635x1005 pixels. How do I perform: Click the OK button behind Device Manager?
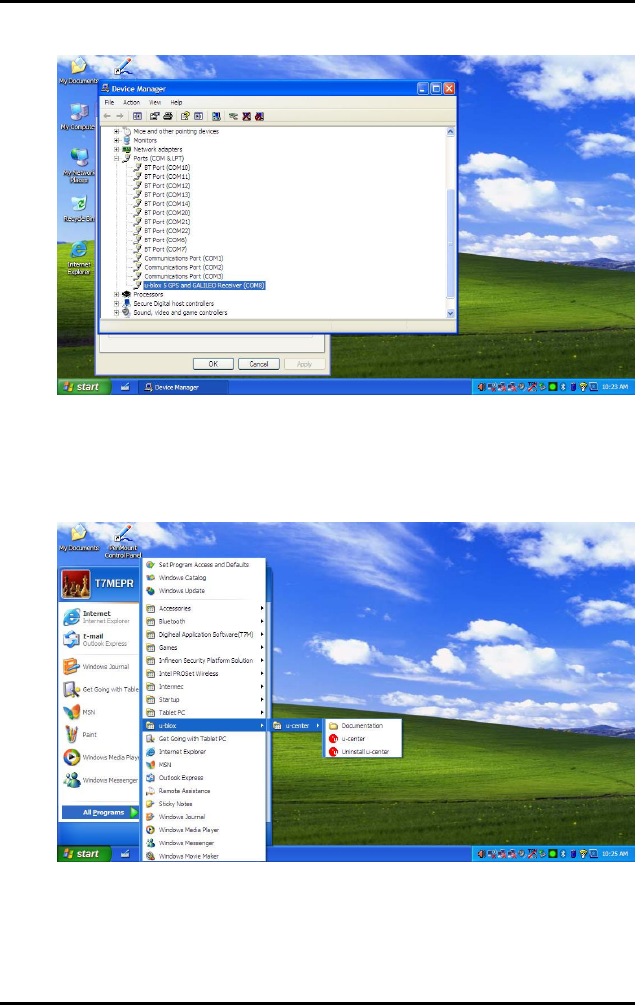pyautogui.click(x=213, y=364)
